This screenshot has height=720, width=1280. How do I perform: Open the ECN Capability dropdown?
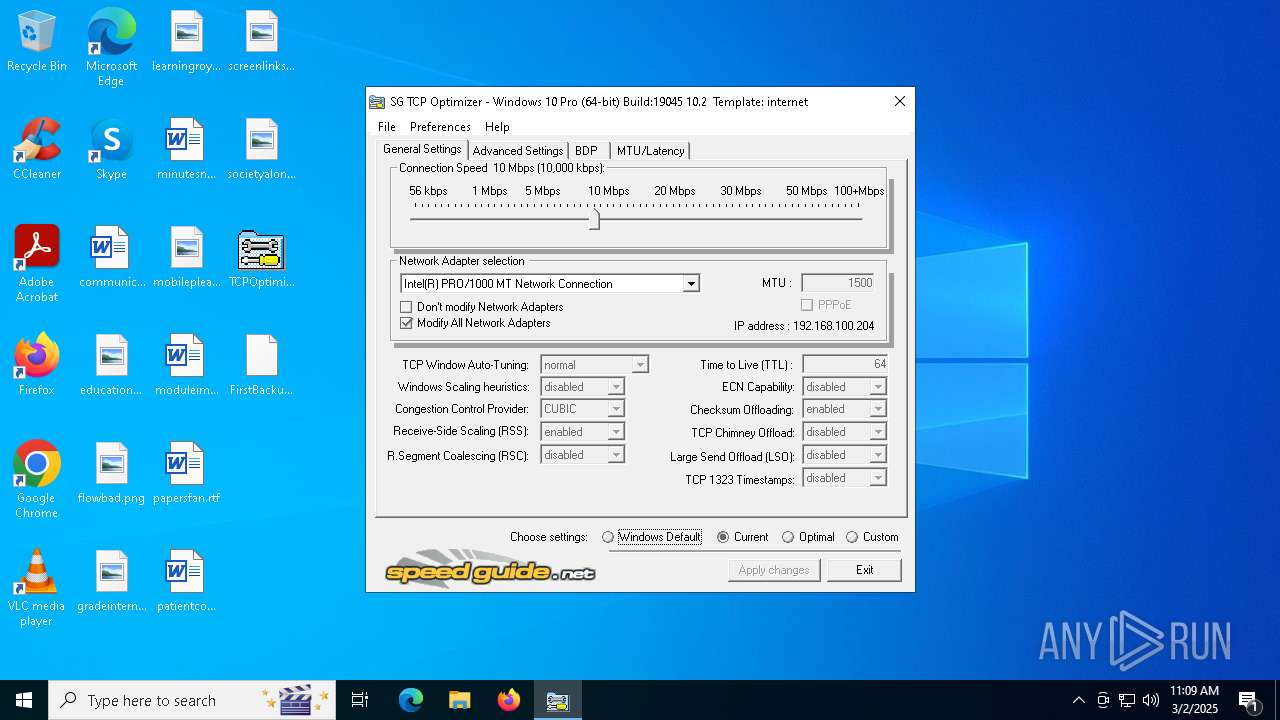[x=878, y=387]
